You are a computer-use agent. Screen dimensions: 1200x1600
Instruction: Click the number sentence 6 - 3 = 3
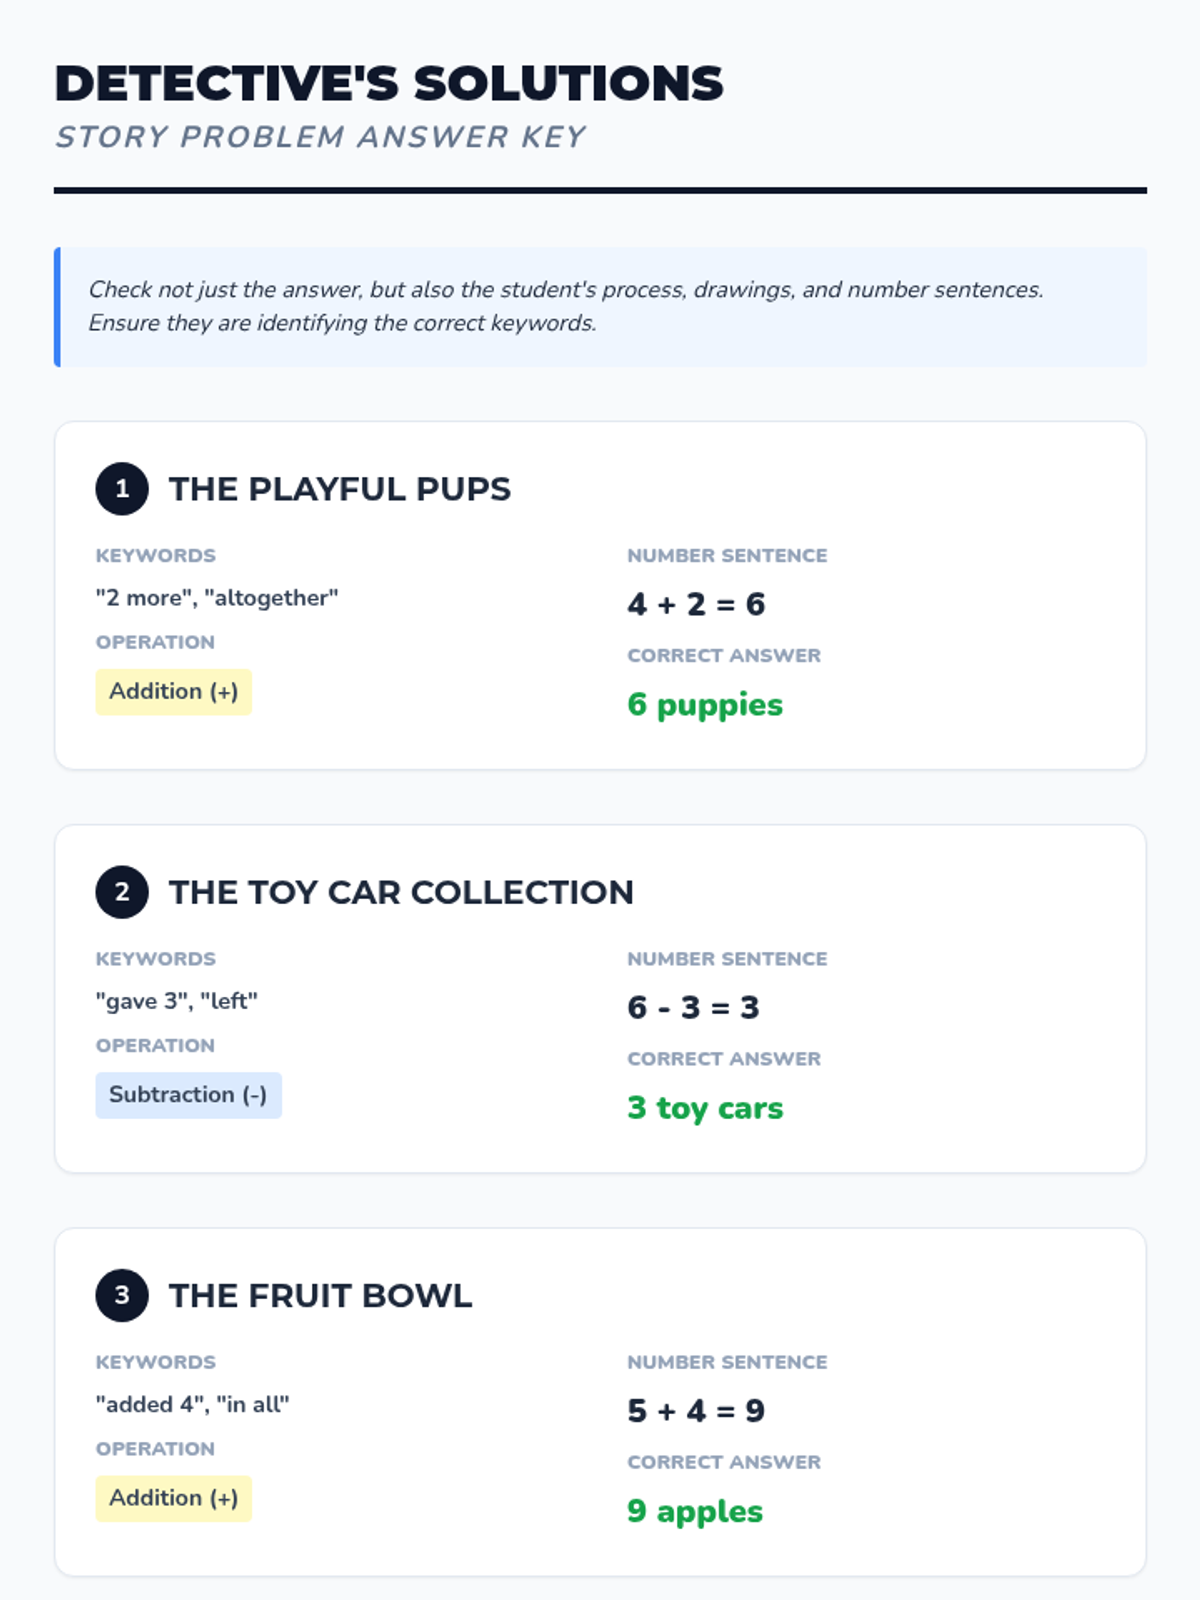pos(693,1007)
